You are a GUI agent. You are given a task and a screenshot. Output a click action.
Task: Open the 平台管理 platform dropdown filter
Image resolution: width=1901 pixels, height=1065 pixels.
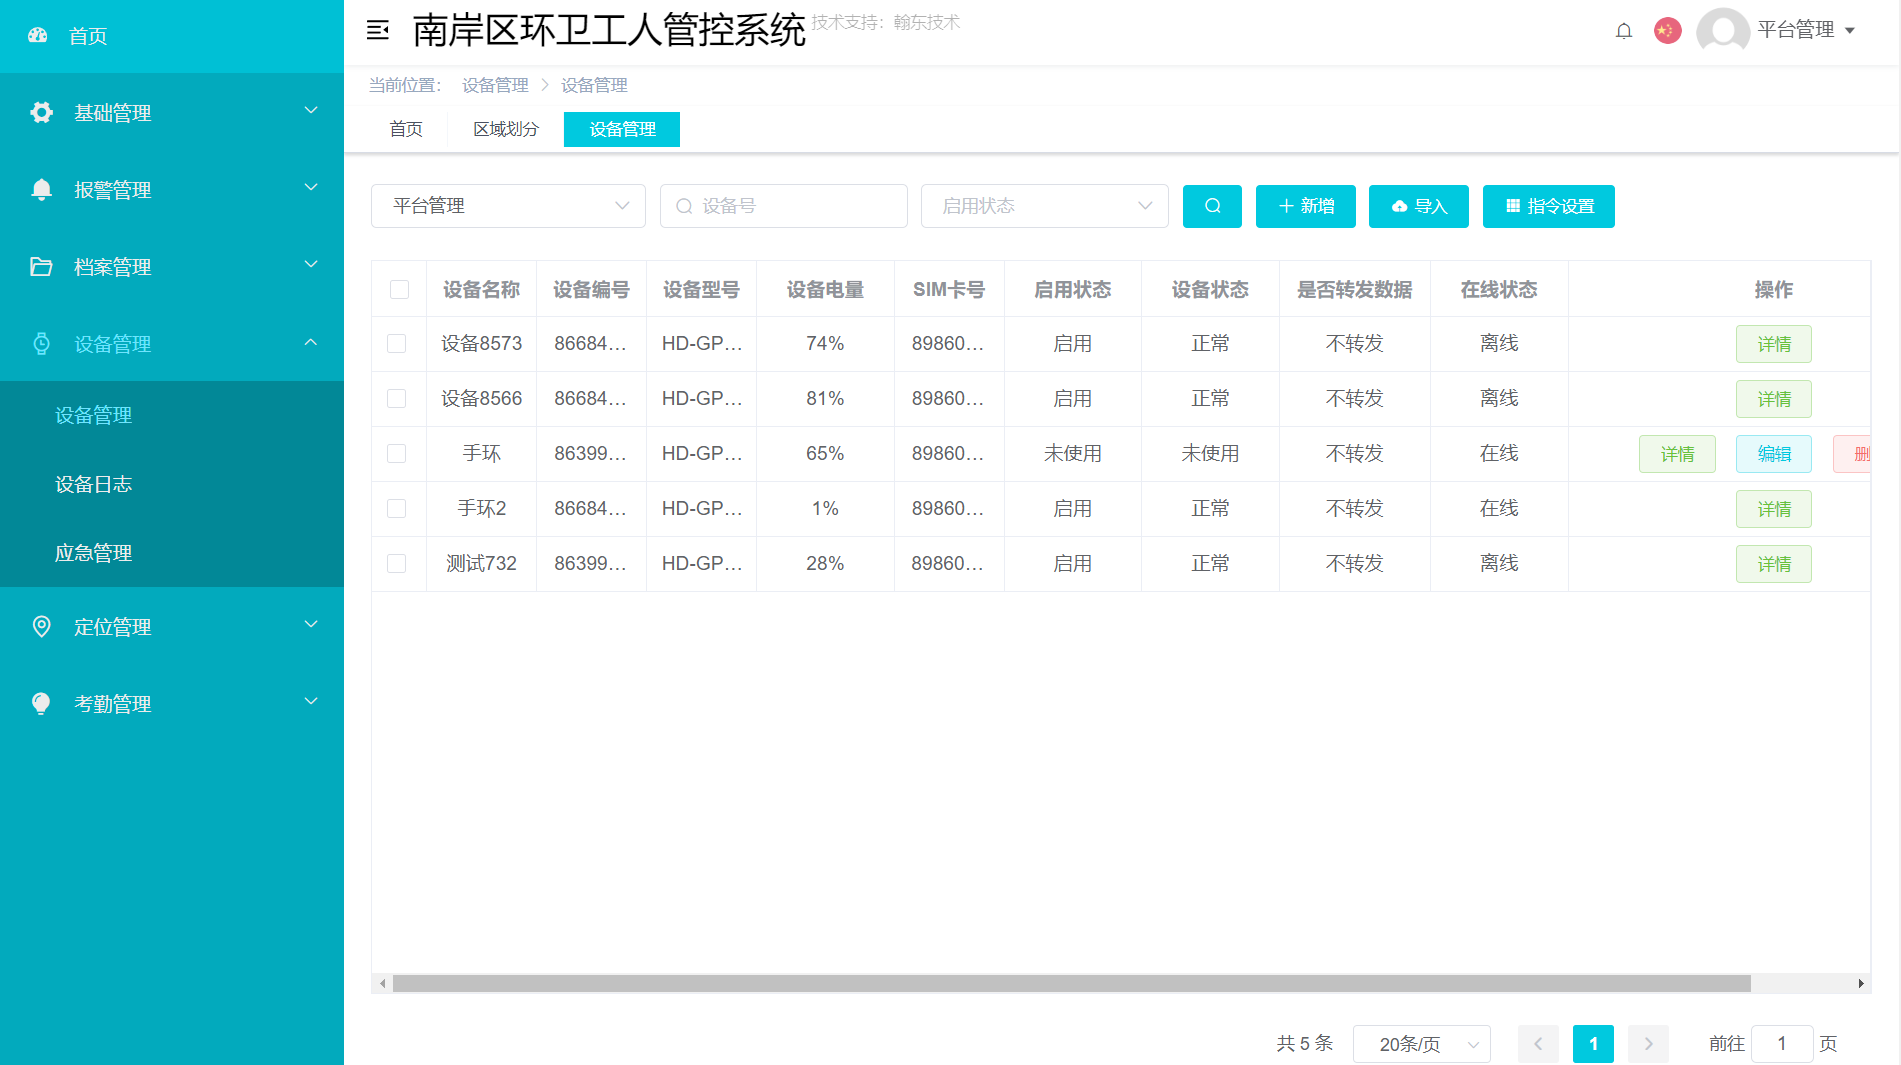tap(508, 206)
